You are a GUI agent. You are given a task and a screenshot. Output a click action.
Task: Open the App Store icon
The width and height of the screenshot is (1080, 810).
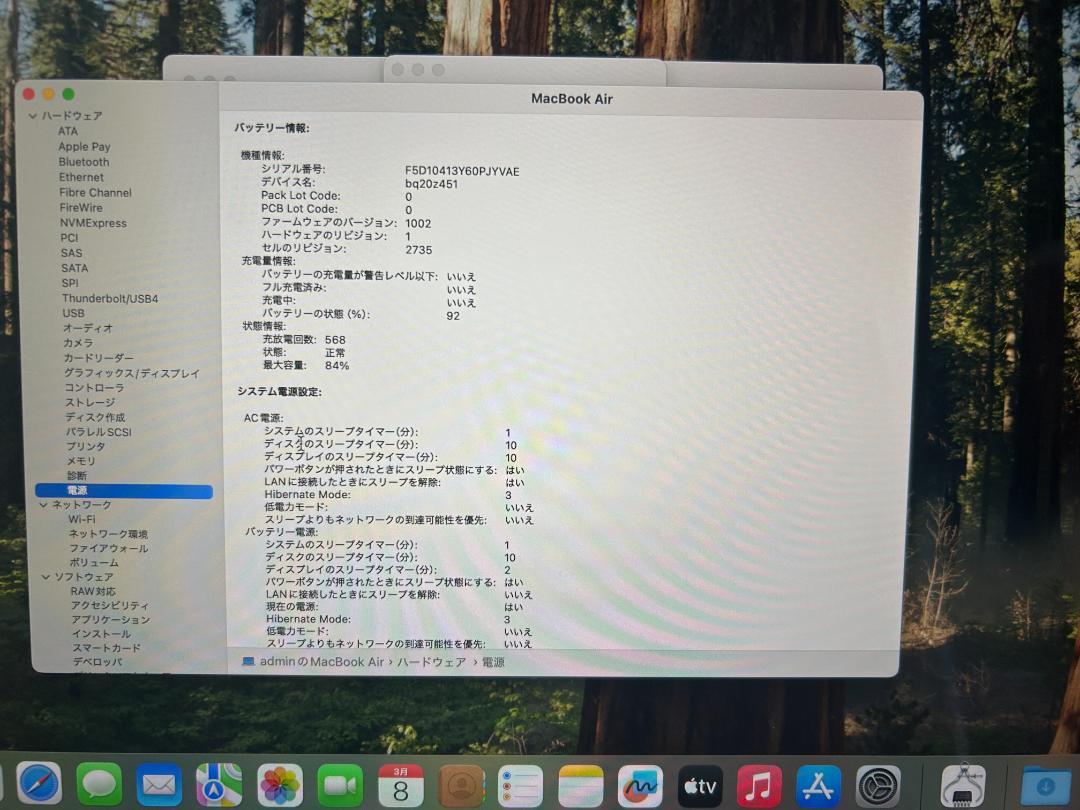click(x=818, y=786)
